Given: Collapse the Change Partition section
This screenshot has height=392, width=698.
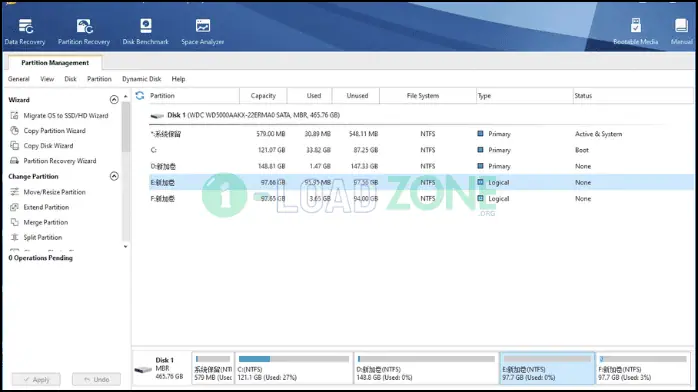Looking at the screenshot, I should point(114,177).
